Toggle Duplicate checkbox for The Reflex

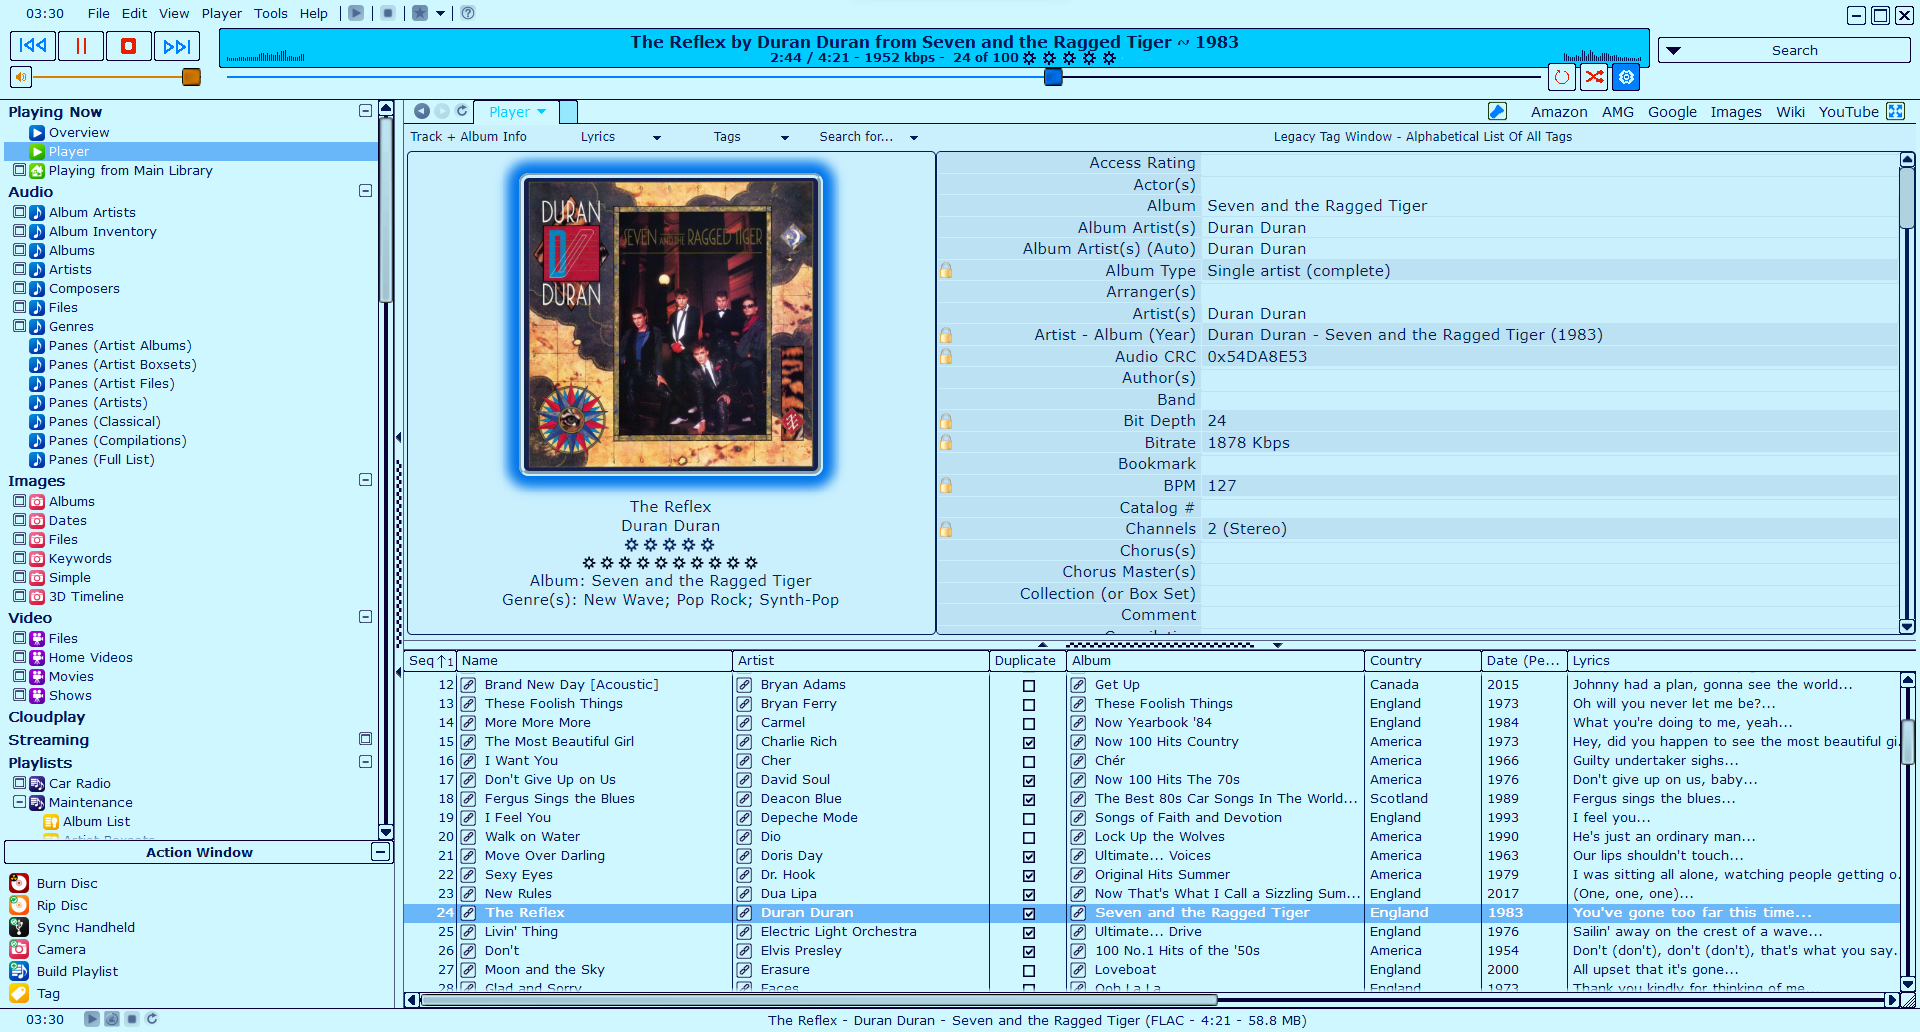click(1028, 914)
